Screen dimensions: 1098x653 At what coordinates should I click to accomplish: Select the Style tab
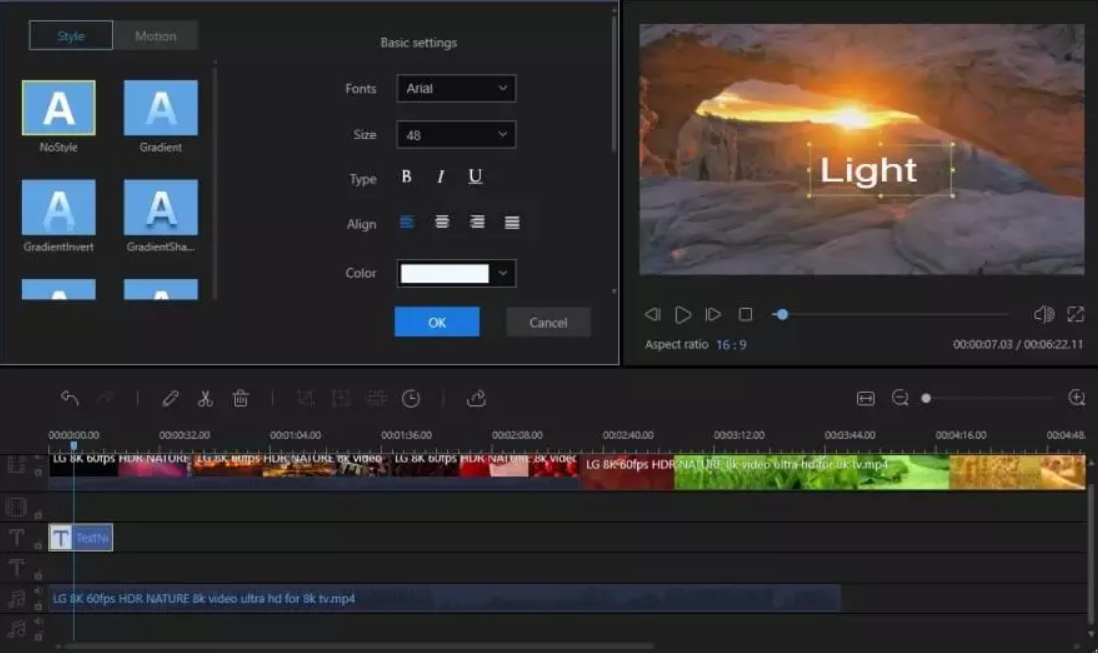[70, 35]
